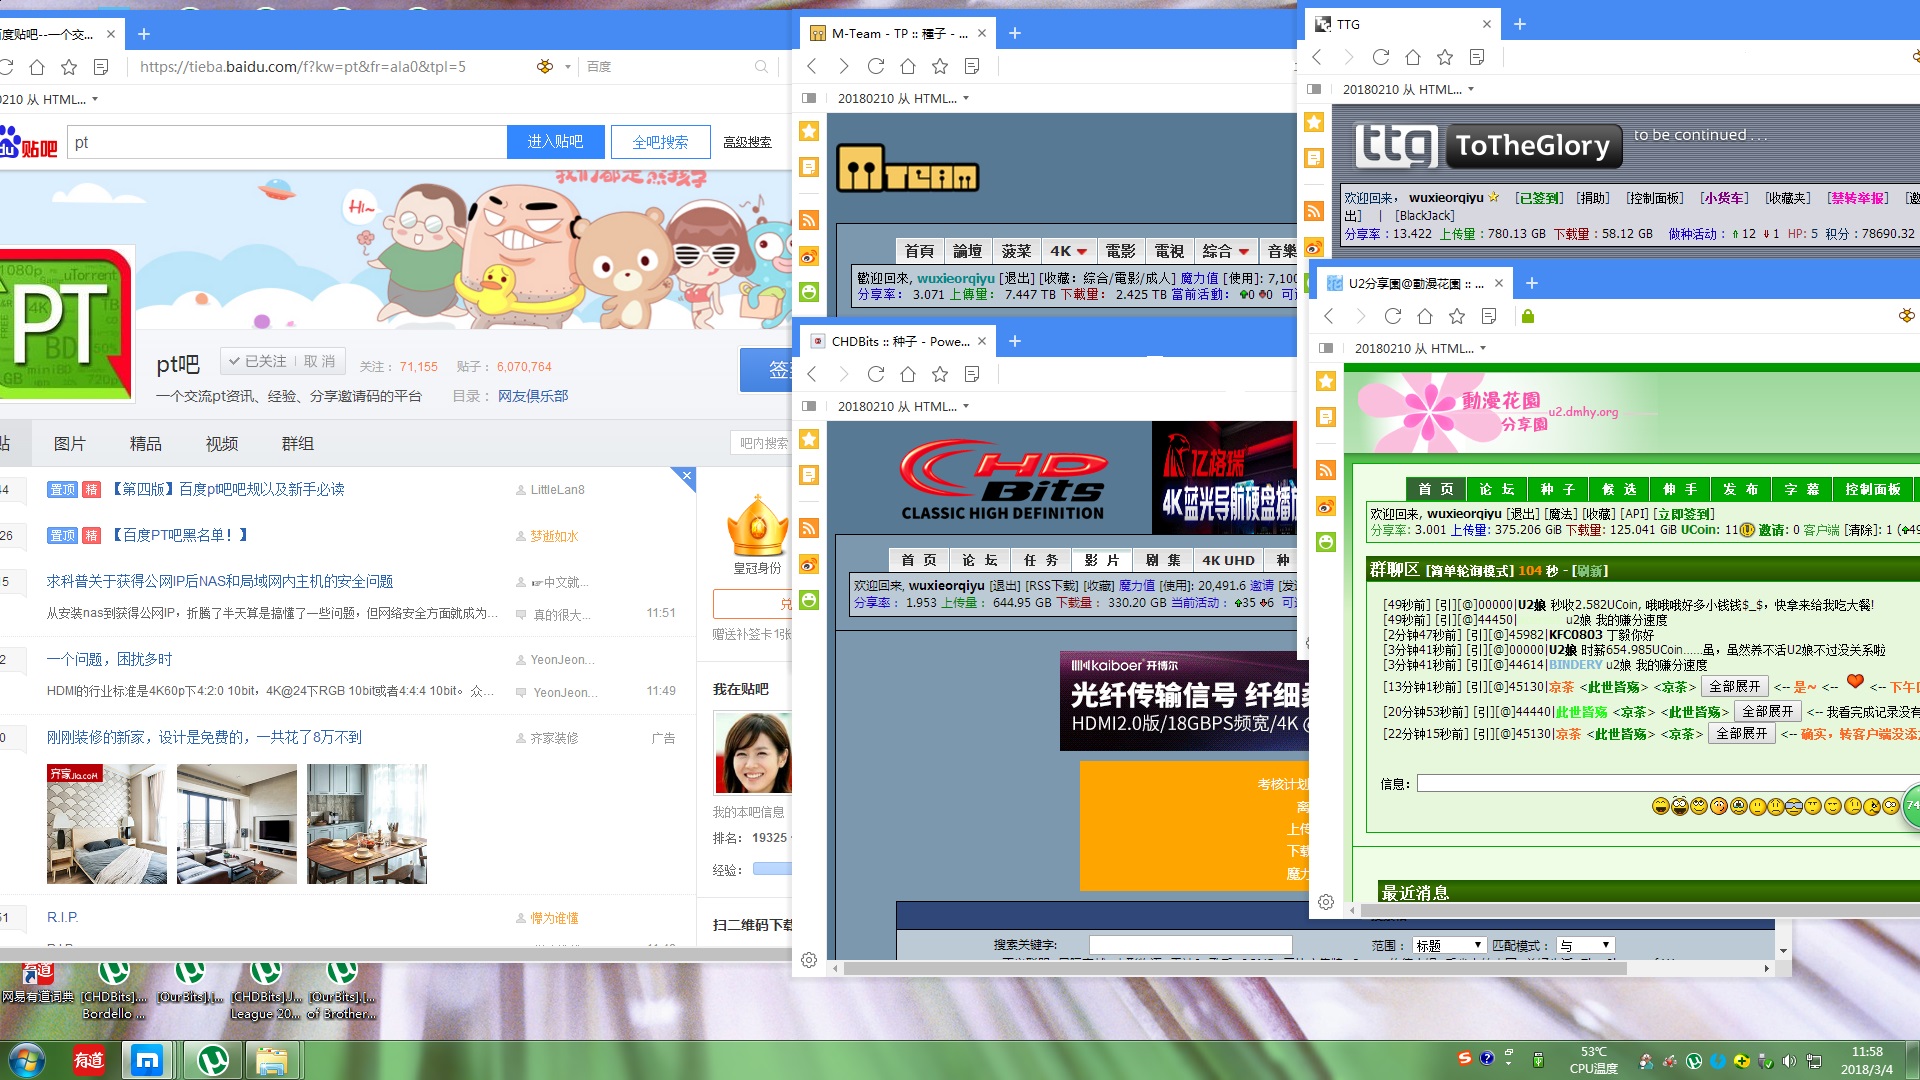The width and height of the screenshot is (1920, 1080).
Task: Toggle sidebar panel in M-Team window
Action: pyautogui.click(x=810, y=98)
